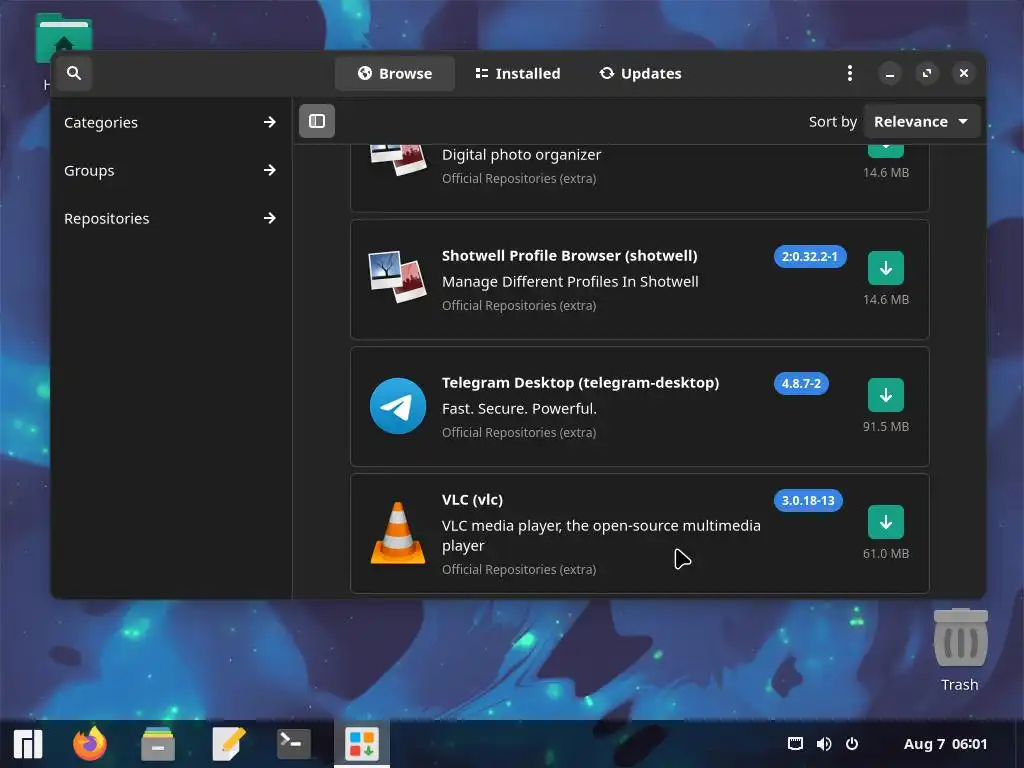Click the Shotwell Profile Browser photo icon
This screenshot has width=1024, height=768.
(x=398, y=277)
